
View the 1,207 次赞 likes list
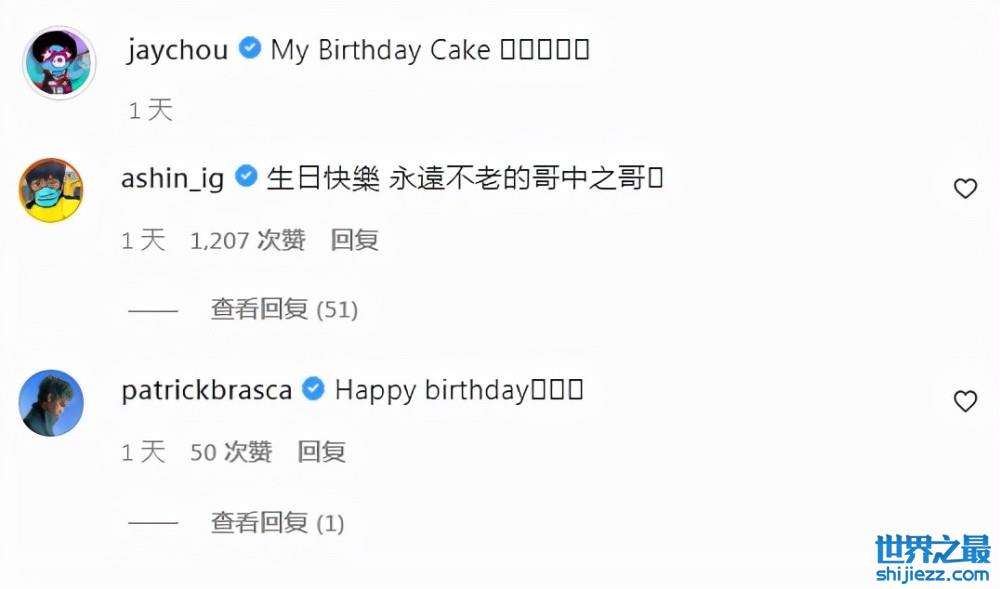point(247,240)
